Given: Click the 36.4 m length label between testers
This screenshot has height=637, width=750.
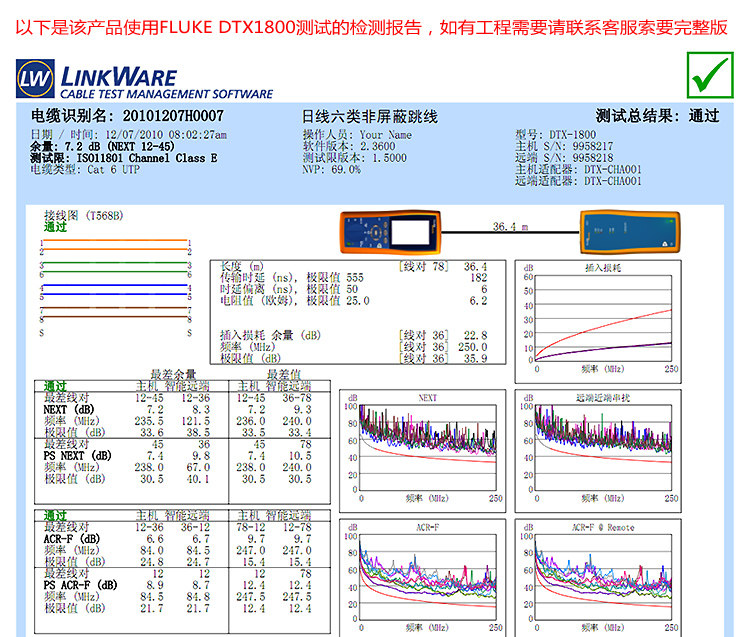Looking at the screenshot, I should [510, 227].
